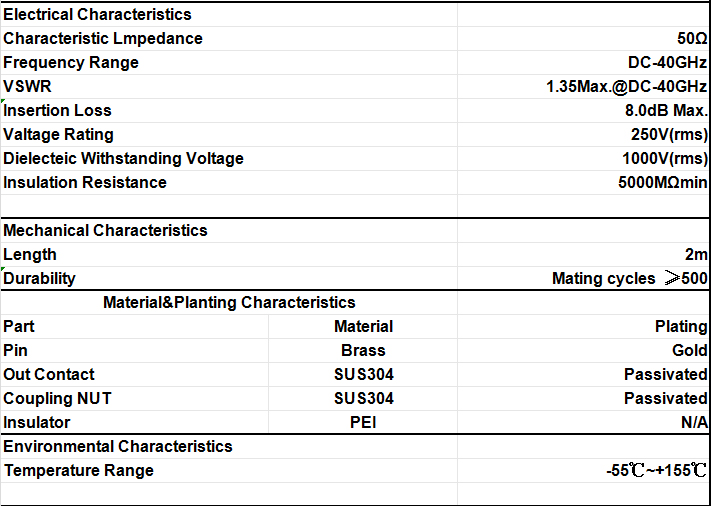Screen dimensions: 711x506
Task: Click the 5000MΩmin insulation resistance cell
Action: (x=583, y=183)
